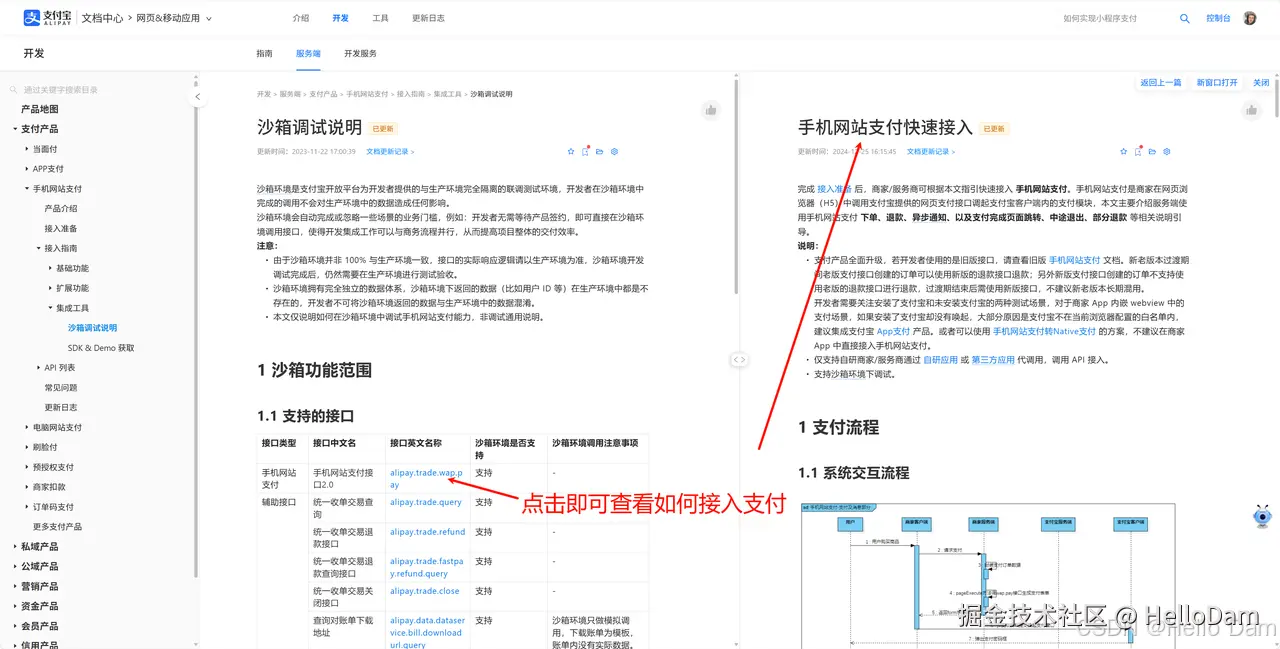
Task: Toggle the star favorite on the right article
Action: (1122, 151)
